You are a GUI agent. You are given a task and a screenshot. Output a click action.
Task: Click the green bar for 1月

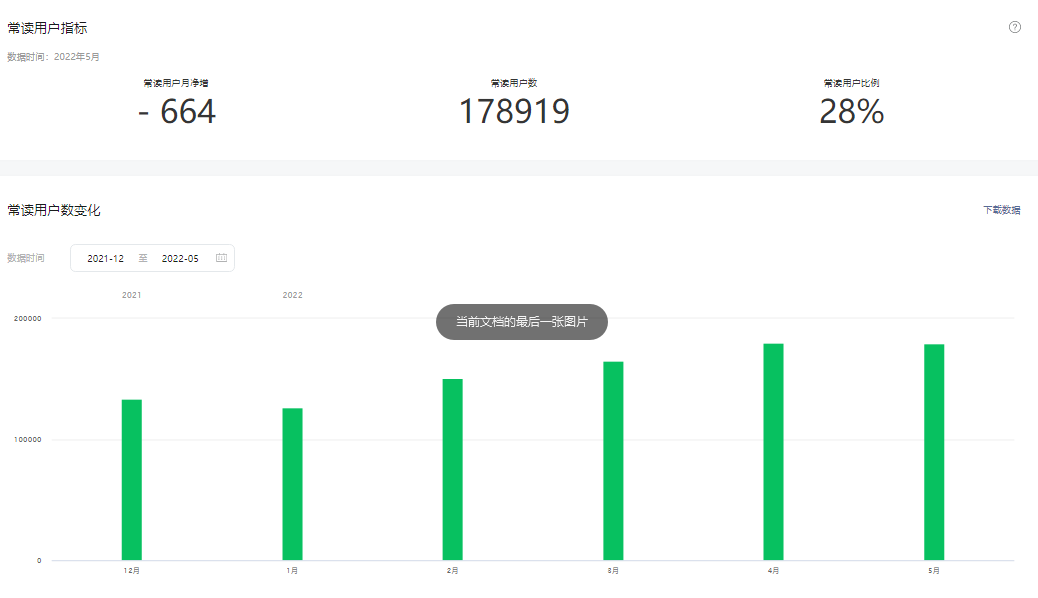coord(292,484)
